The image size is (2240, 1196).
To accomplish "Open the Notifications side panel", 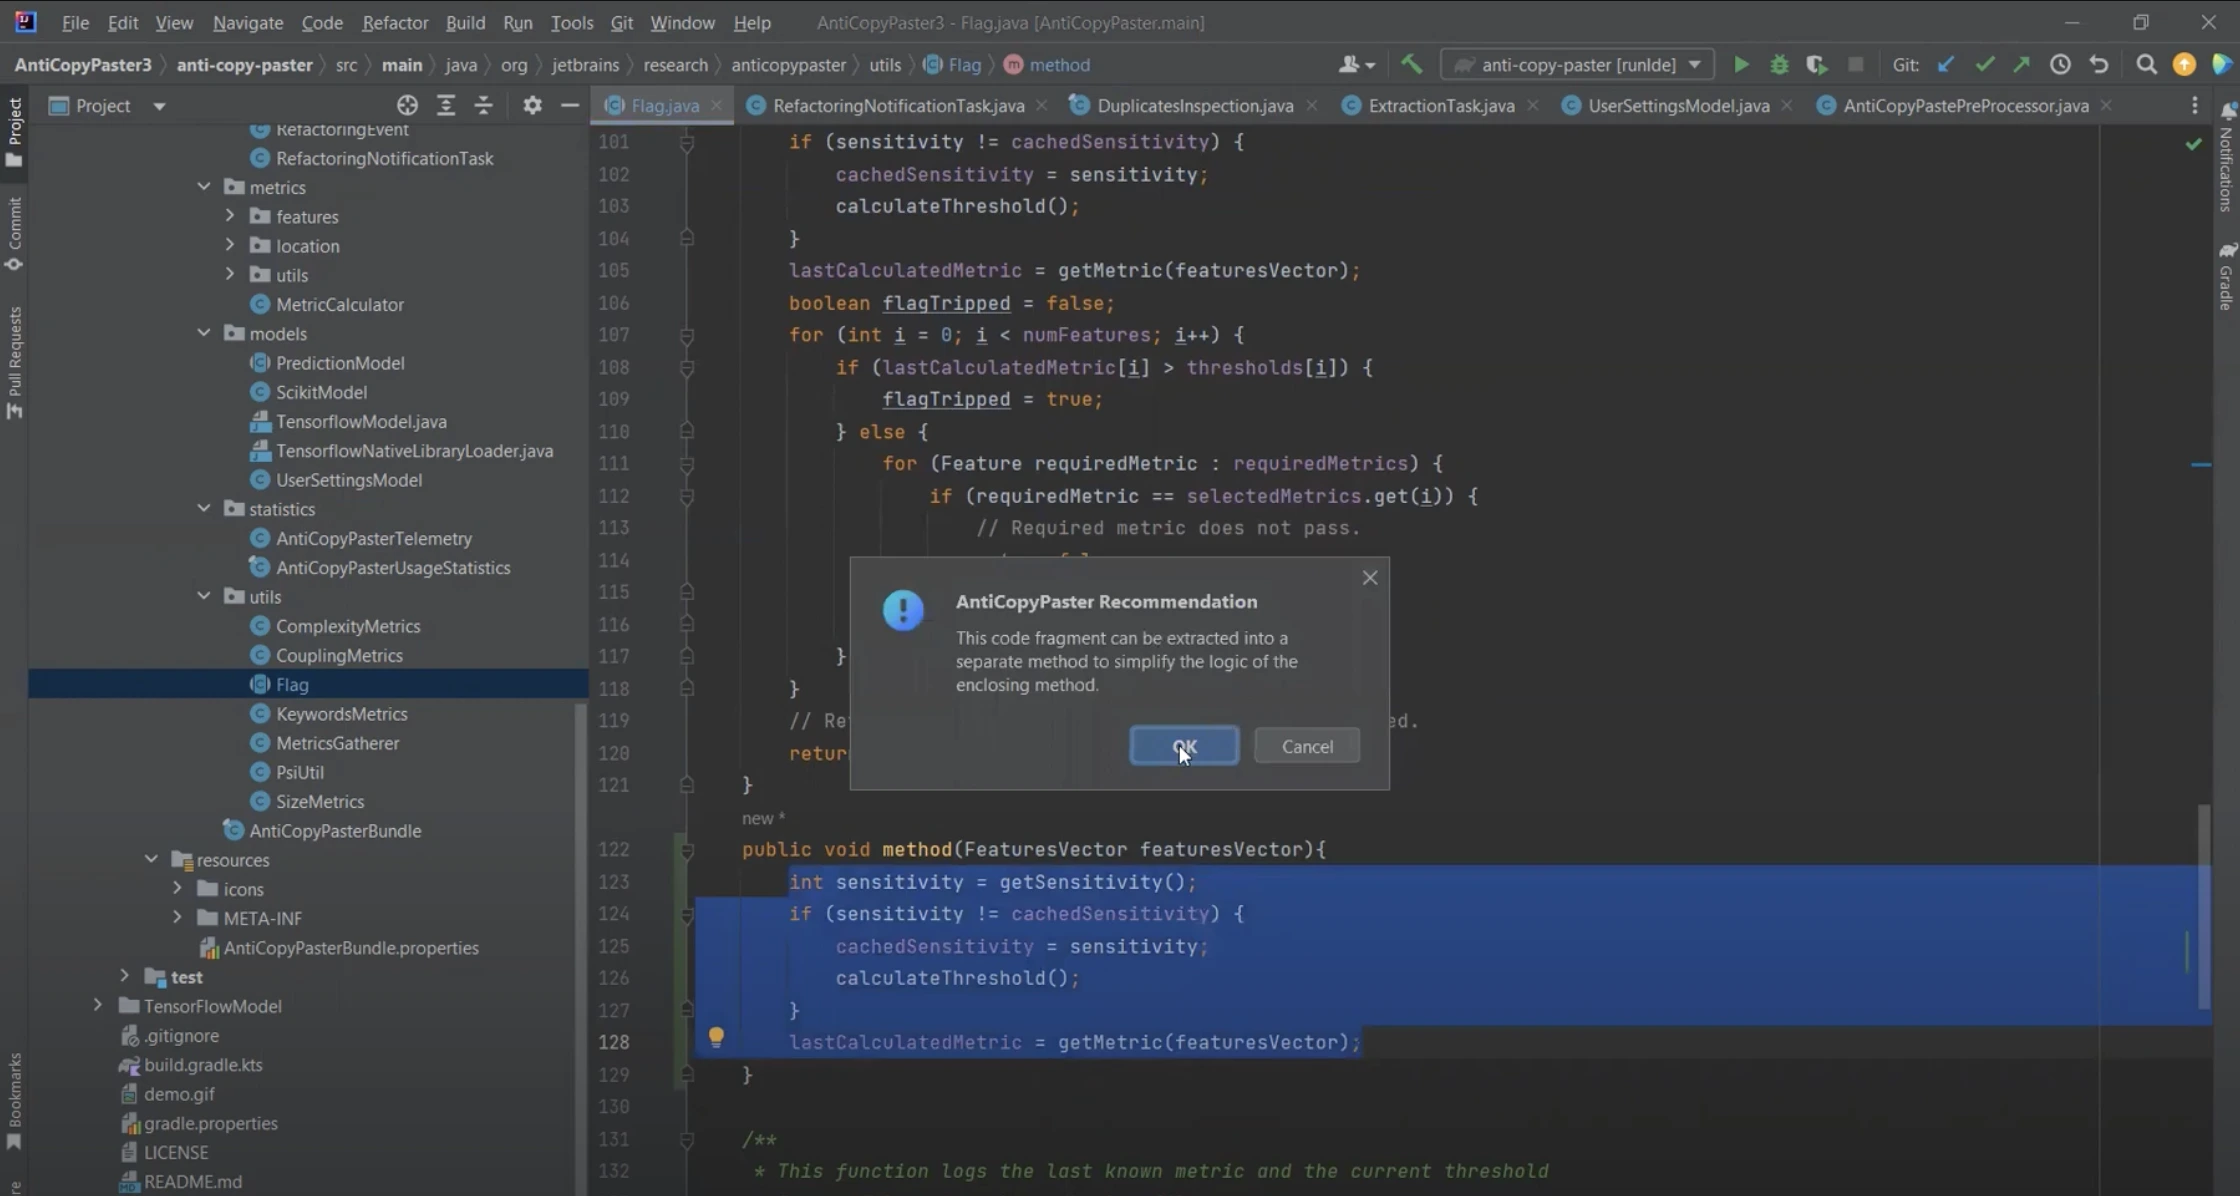I will tap(2226, 157).
